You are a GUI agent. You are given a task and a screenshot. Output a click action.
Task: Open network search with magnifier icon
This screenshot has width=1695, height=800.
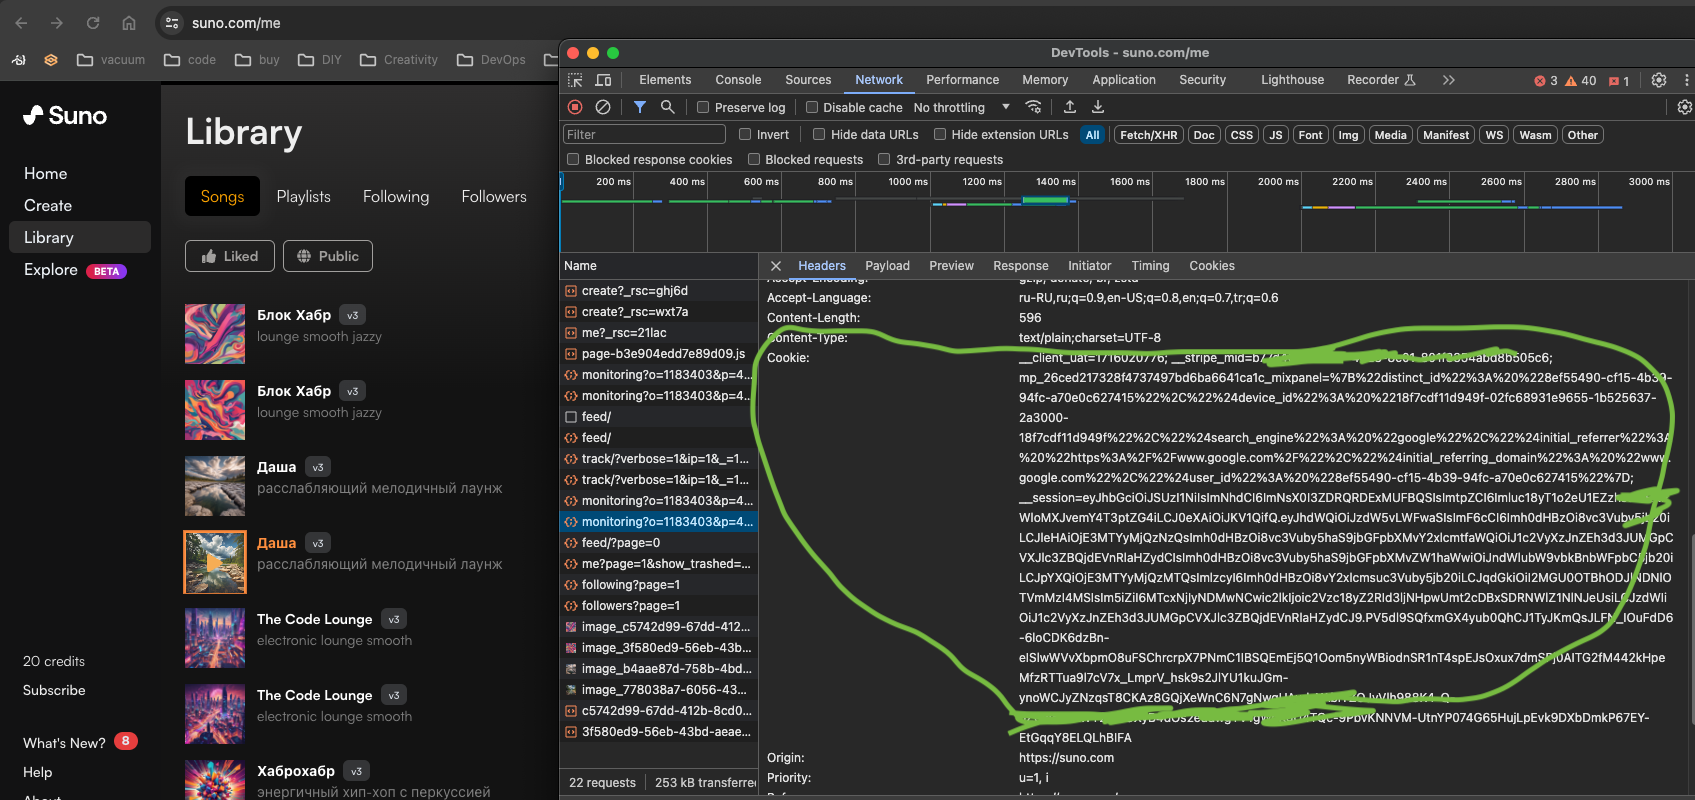click(x=667, y=107)
